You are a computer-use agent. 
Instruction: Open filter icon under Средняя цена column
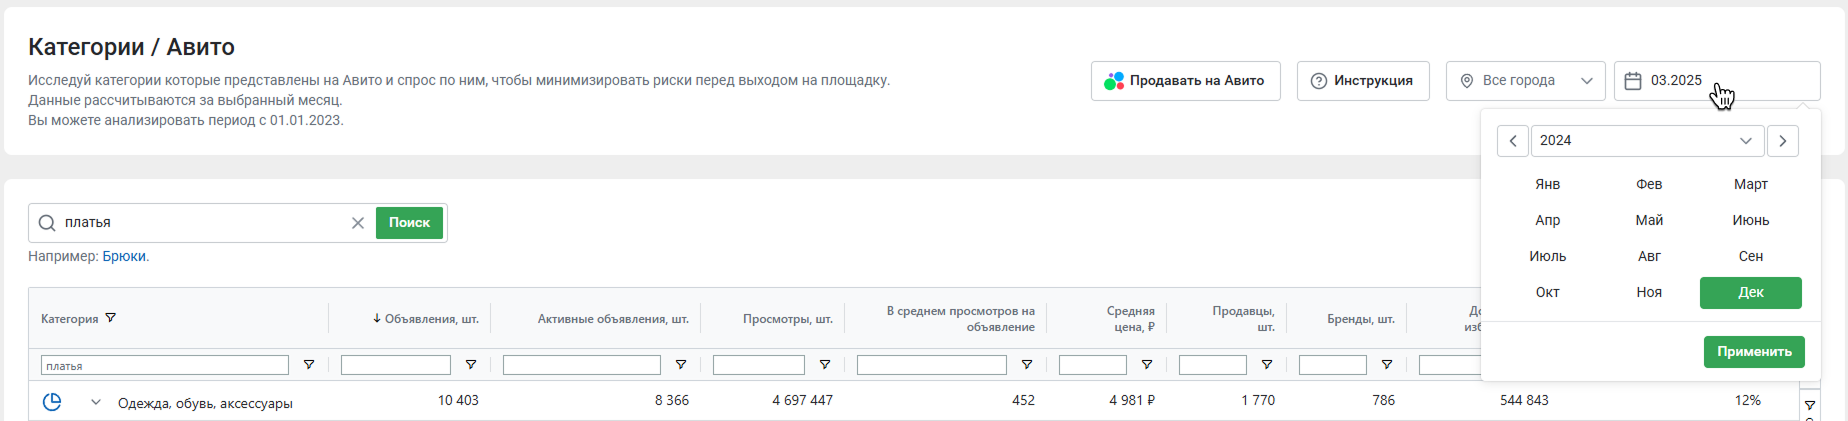click(x=1147, y=365)
